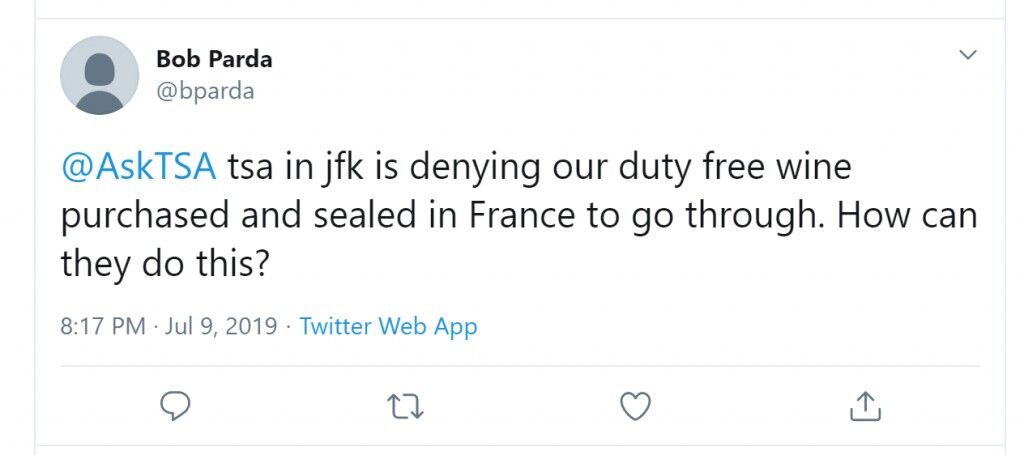Like the tweet with the heart icon

click(635, 406)
